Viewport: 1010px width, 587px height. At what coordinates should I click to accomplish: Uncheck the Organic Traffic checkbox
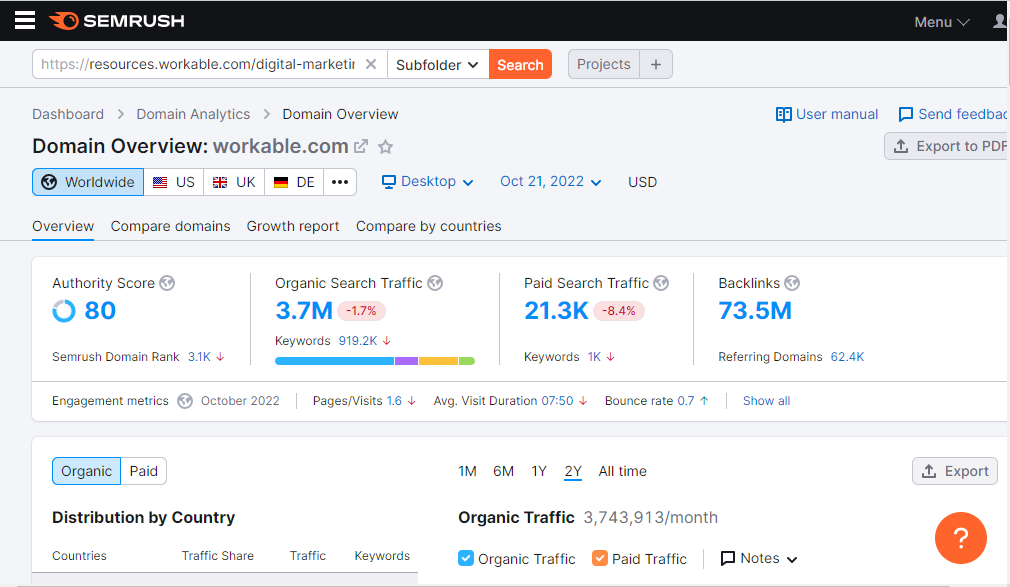pos(466,559)
